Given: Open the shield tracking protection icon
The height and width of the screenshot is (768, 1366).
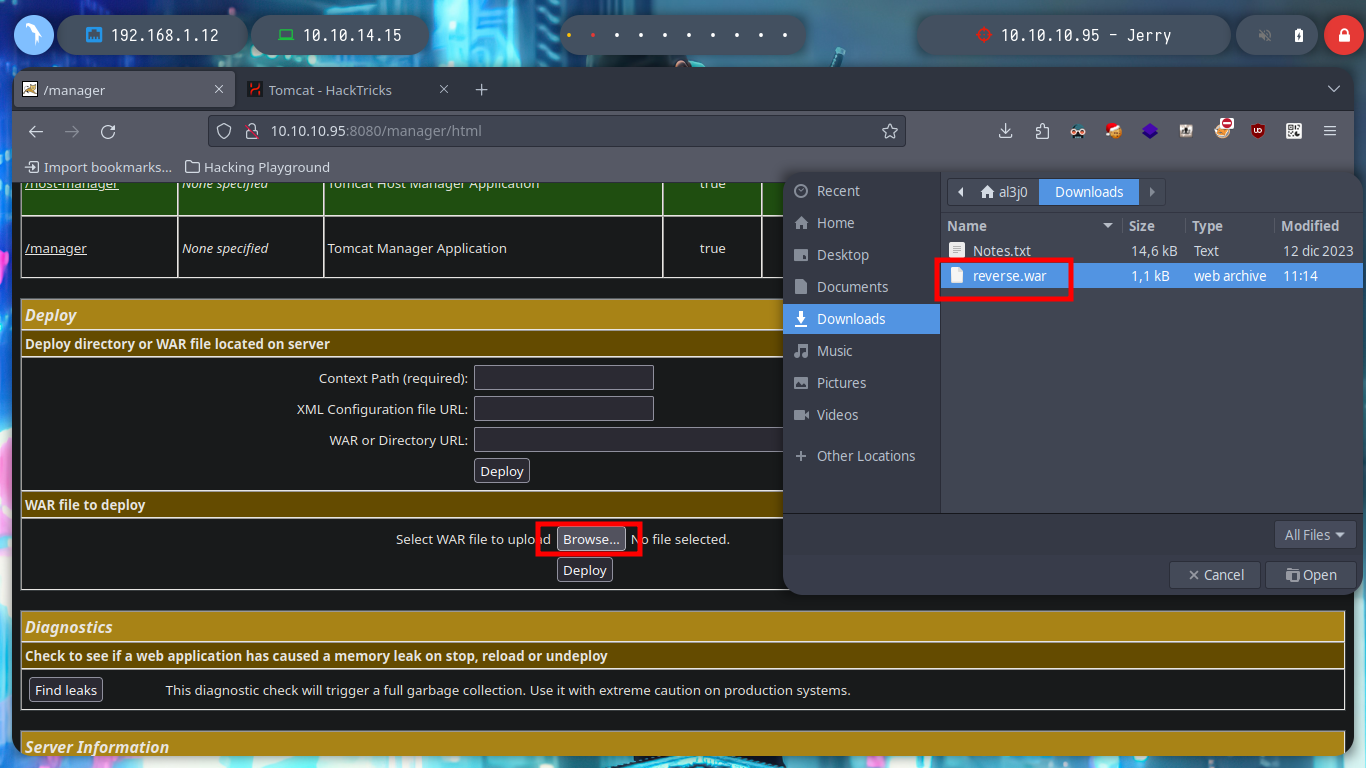Looking at the screenshot, I should click(224, 131).
